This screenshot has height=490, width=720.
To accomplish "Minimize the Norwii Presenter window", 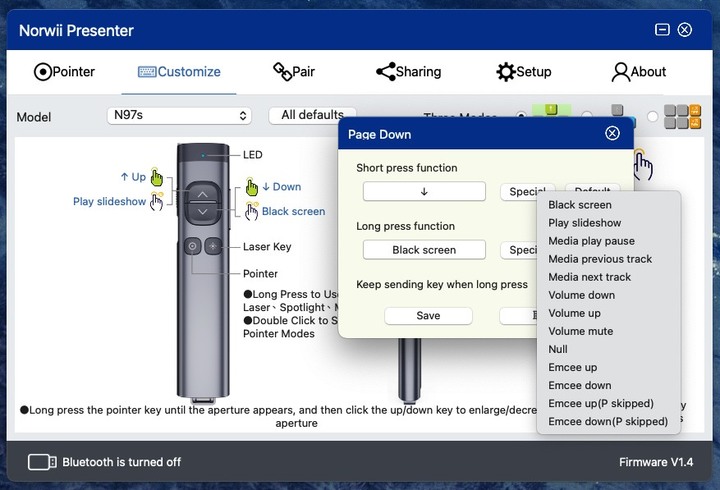I will point(662,30).
